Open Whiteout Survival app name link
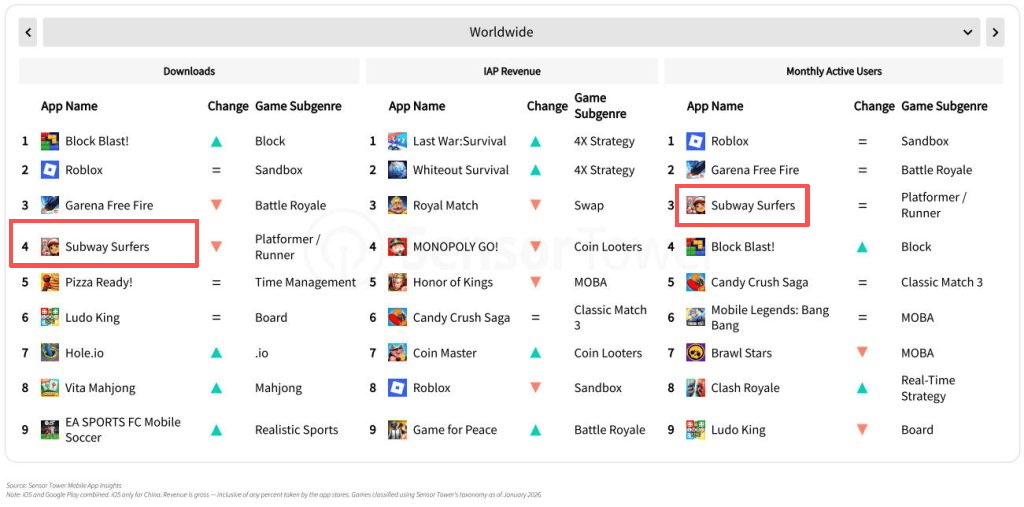The height and width of the screenshot is (507, 1024). (x=461, y=170)
